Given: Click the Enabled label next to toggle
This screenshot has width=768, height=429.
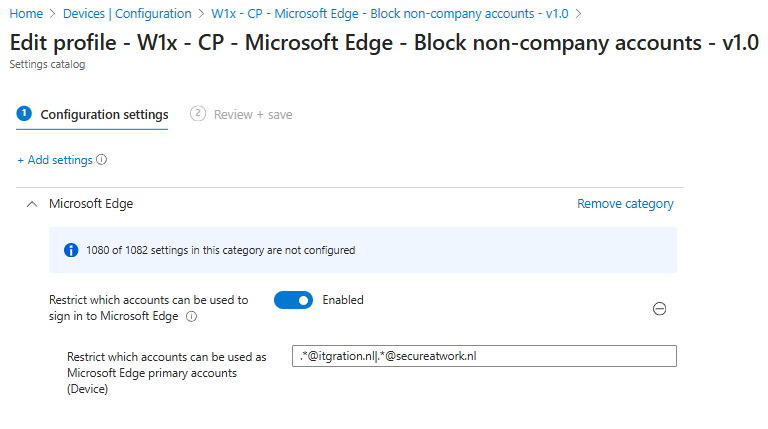Looking at the screenshot, I should [x=343, y=300].
